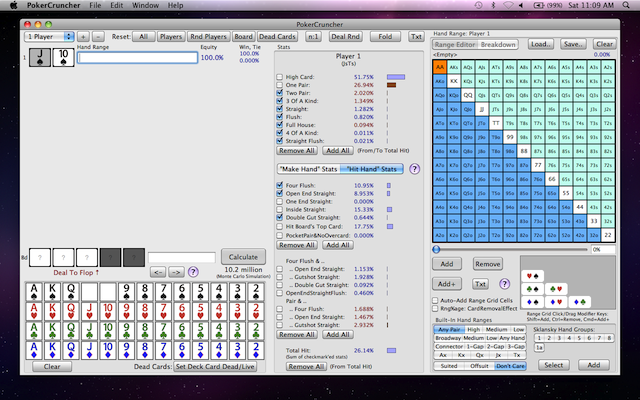Click Set Deck Card Dead/Live

coord(216,367)
